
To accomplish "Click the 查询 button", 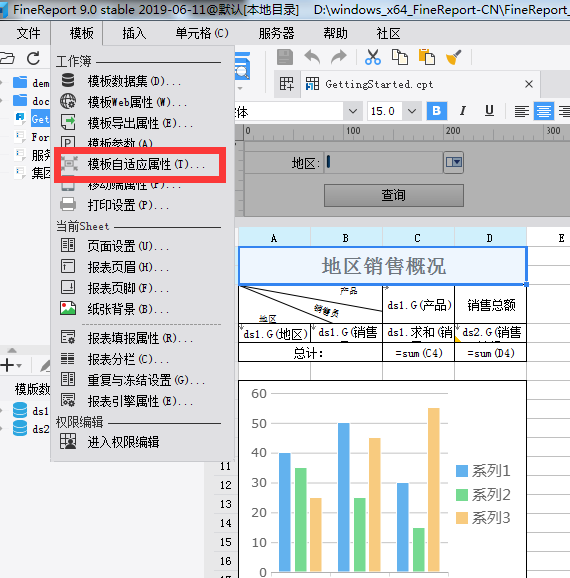I will (x=394, y=195).
